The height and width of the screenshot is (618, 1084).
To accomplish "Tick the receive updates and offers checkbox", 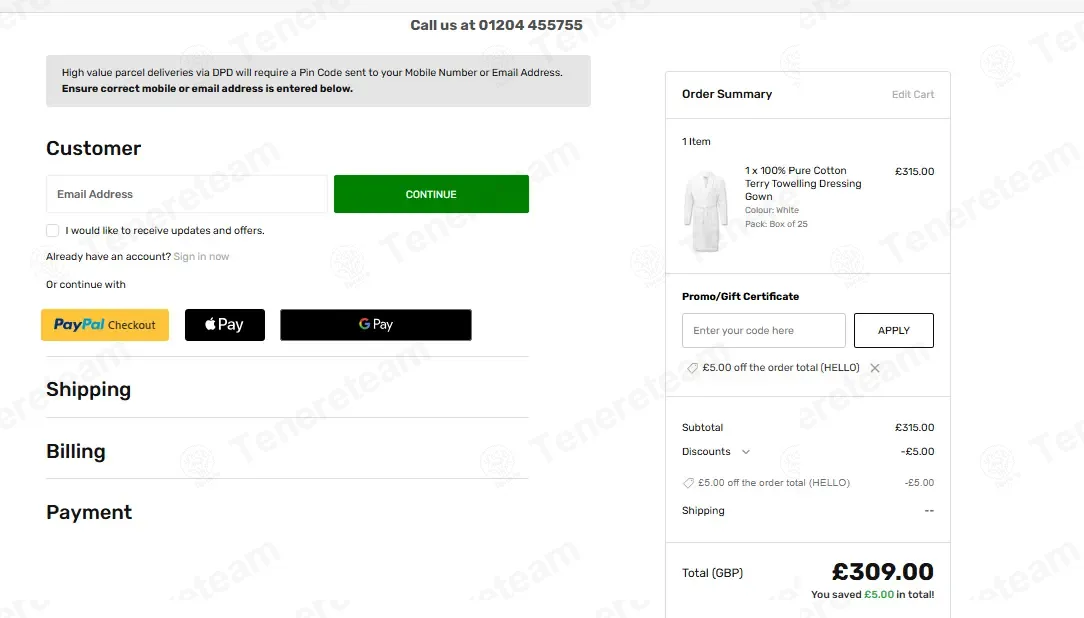I will 53,230.
